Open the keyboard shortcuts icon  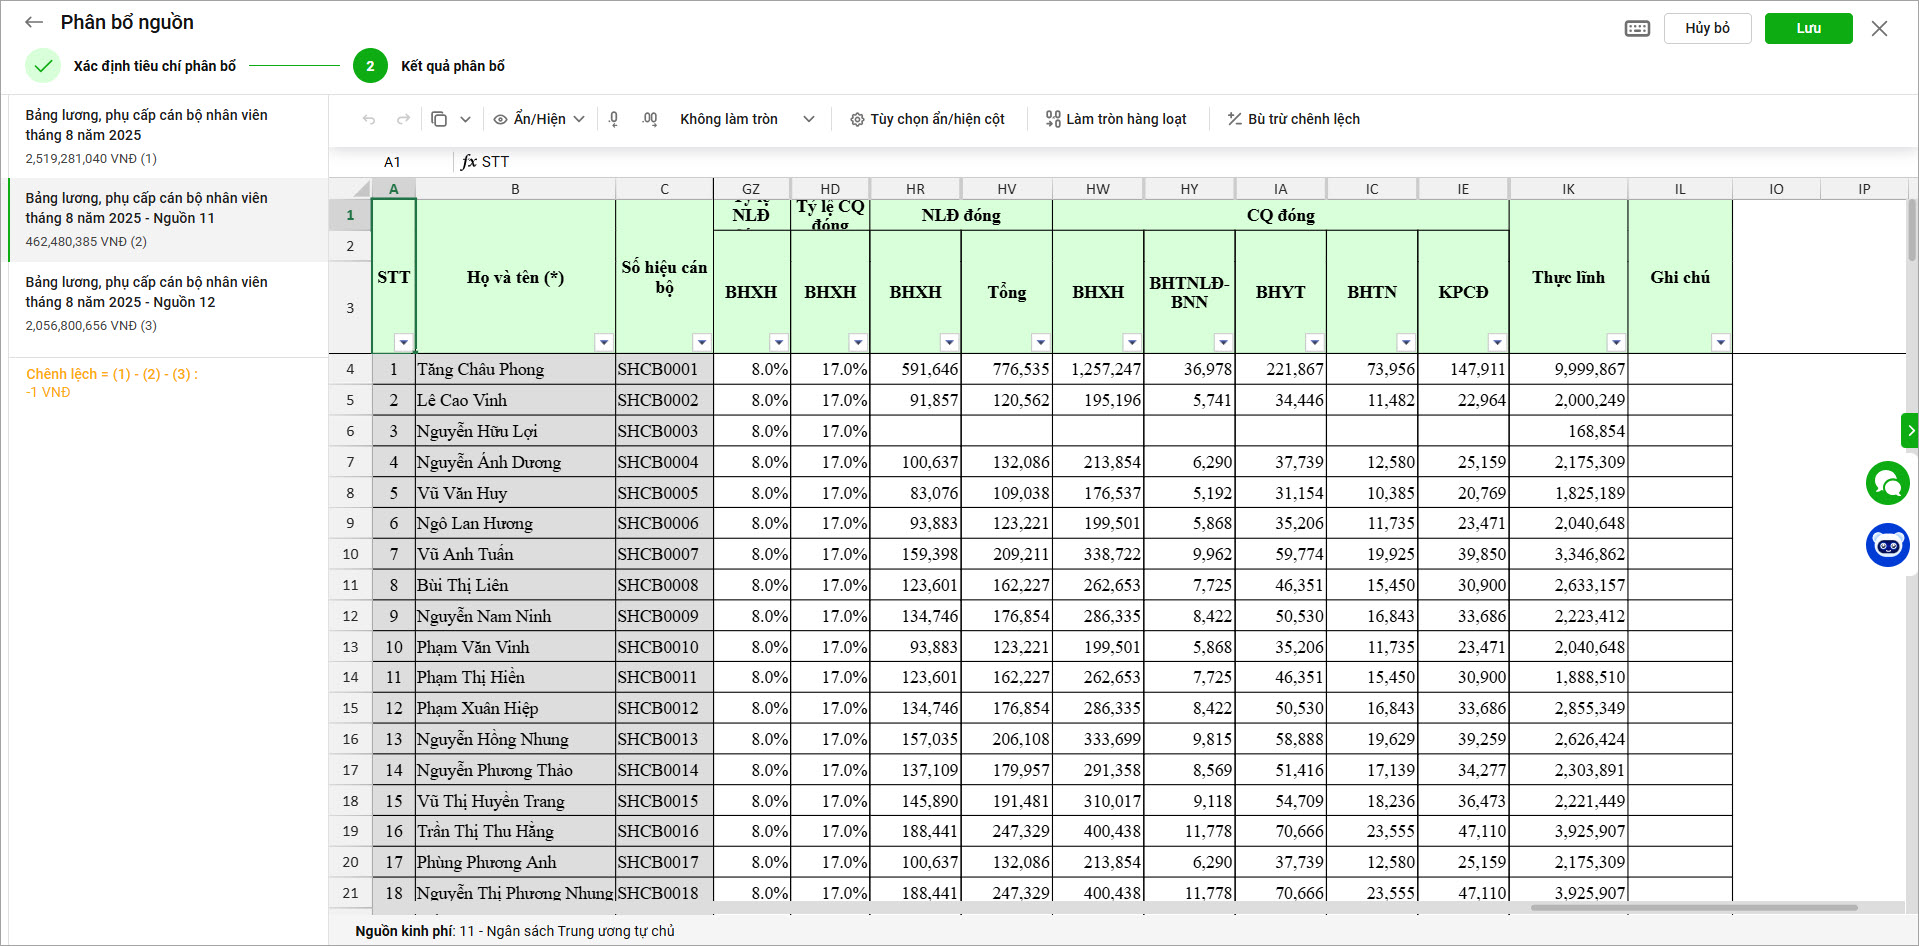click(x=1637, y=28)
